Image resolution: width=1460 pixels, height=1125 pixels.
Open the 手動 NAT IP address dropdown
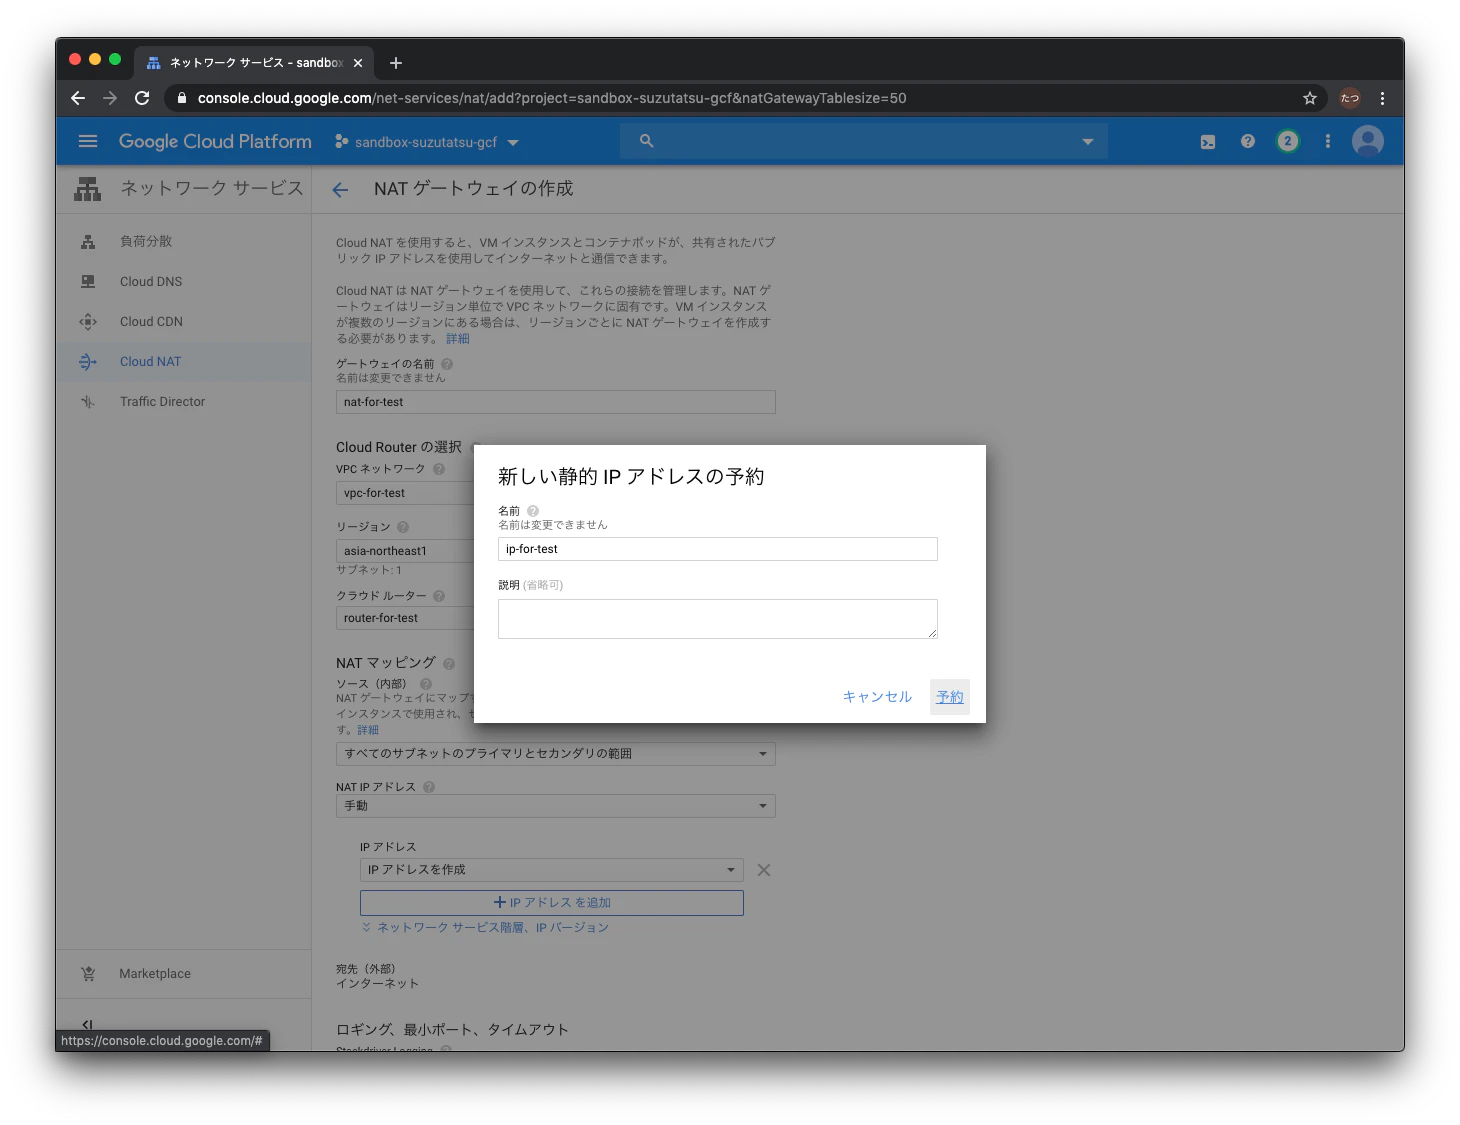click(556, 806)
